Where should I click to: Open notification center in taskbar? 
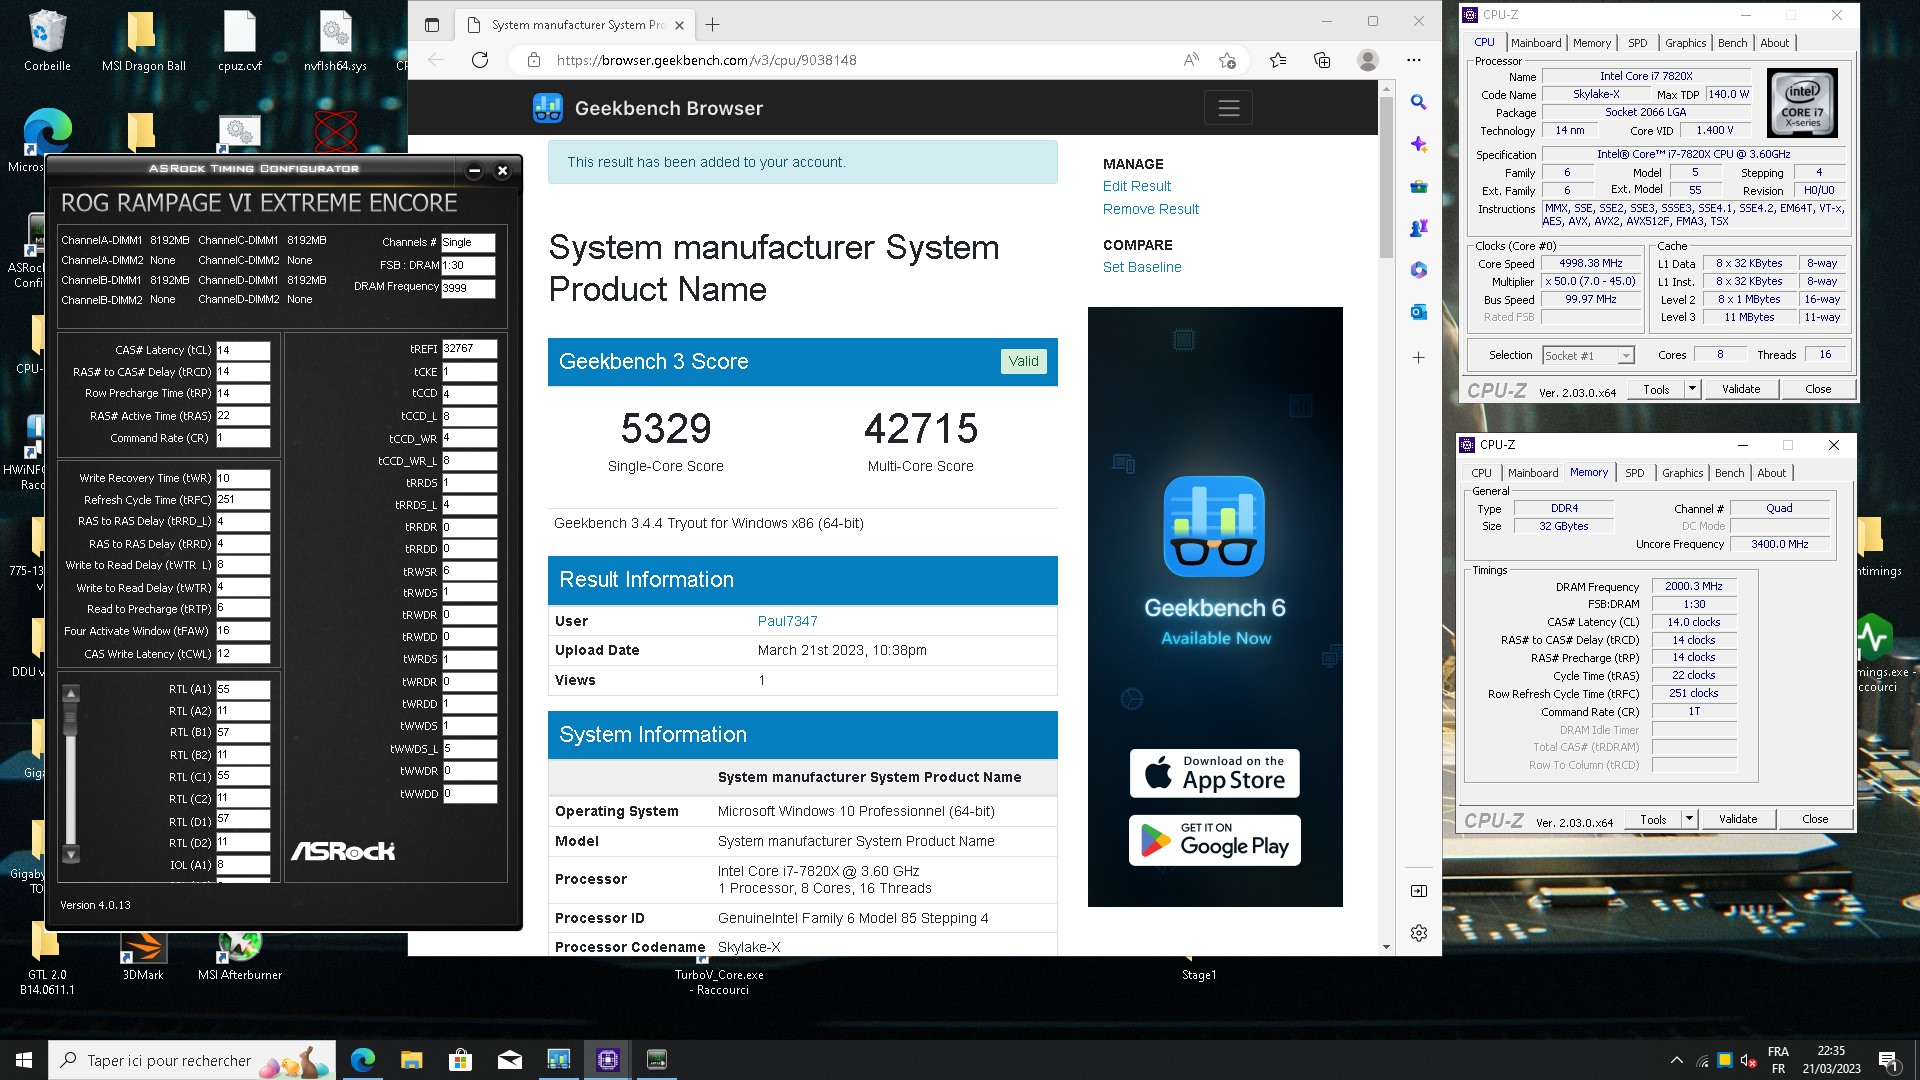[1888, 1060]
